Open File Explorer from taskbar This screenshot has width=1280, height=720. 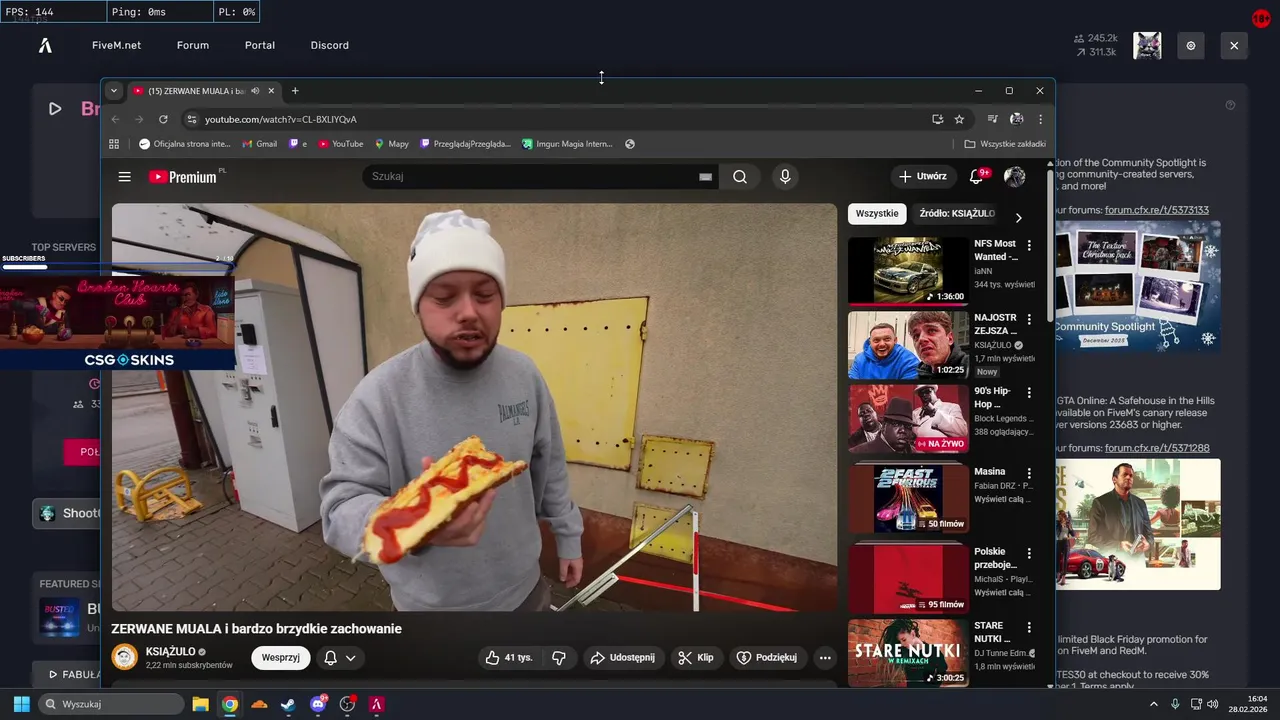(x=200, y=704)
